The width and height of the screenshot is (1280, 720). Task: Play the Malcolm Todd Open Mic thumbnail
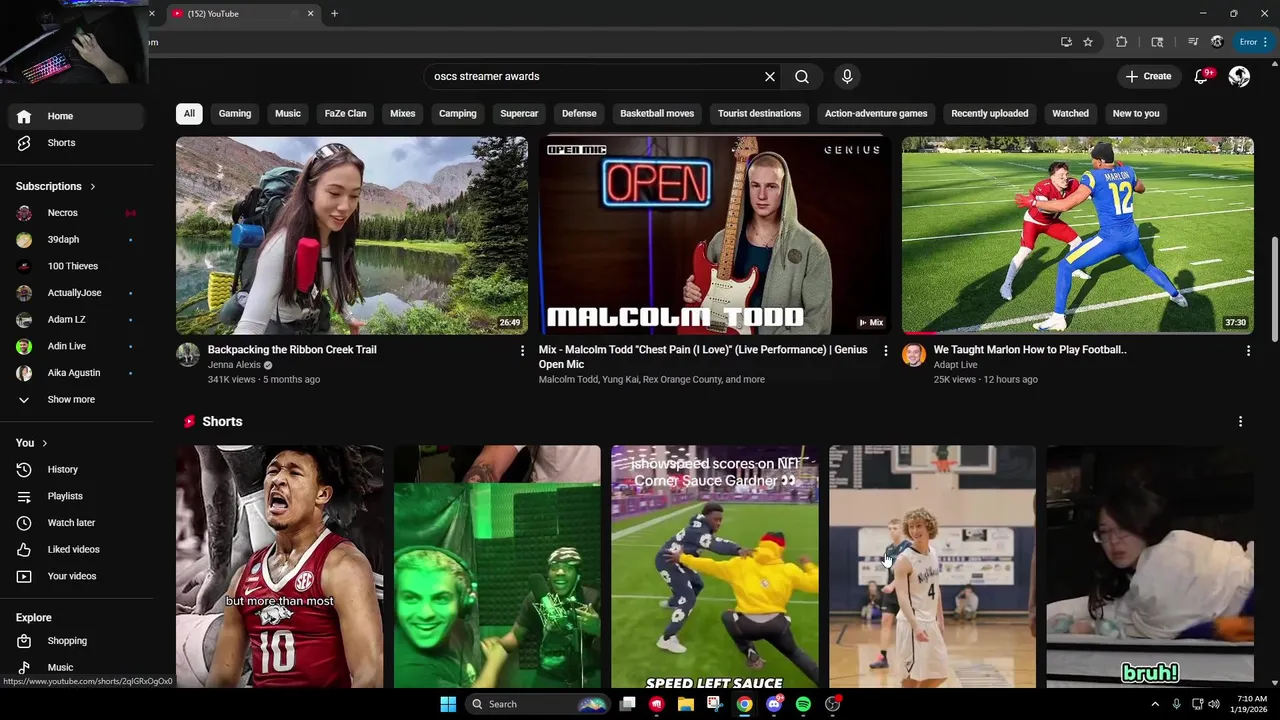tap(714, 235)
